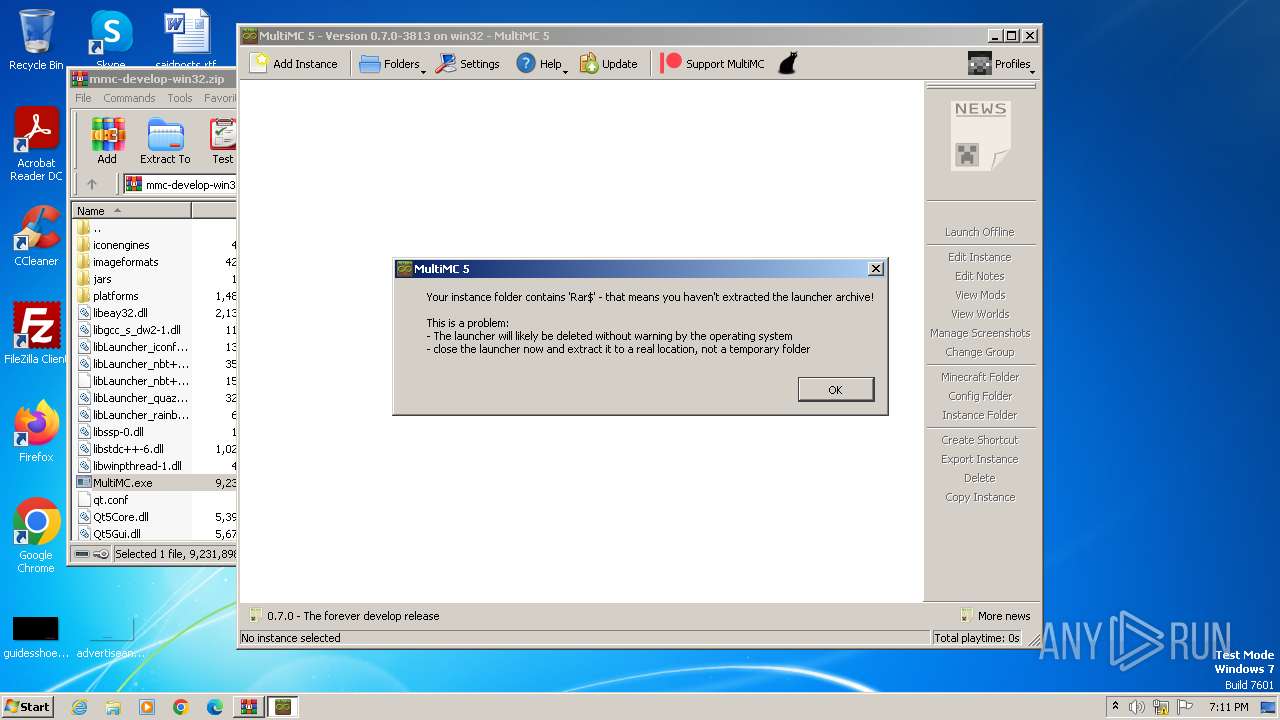Click Launch Offline in side panel
This screenshot has height=720, width=1280.
click(980, 232)
